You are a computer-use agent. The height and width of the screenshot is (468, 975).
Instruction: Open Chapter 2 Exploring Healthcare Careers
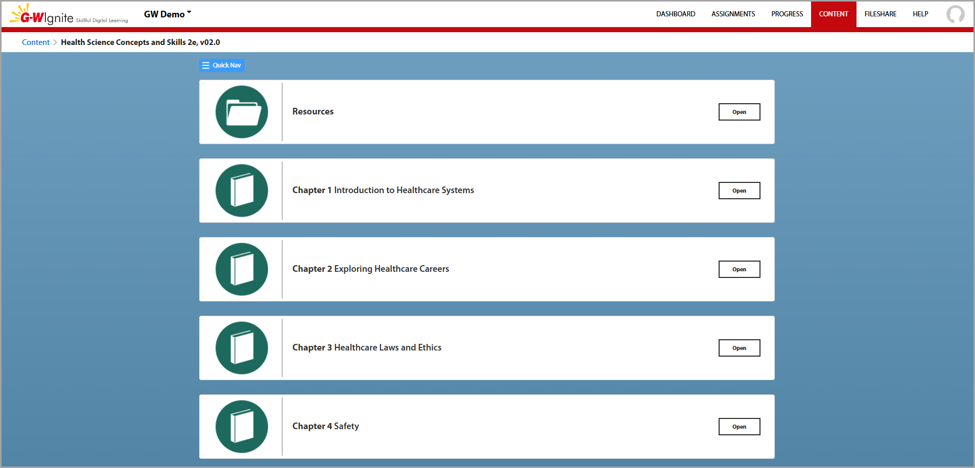tap(739, 269)
